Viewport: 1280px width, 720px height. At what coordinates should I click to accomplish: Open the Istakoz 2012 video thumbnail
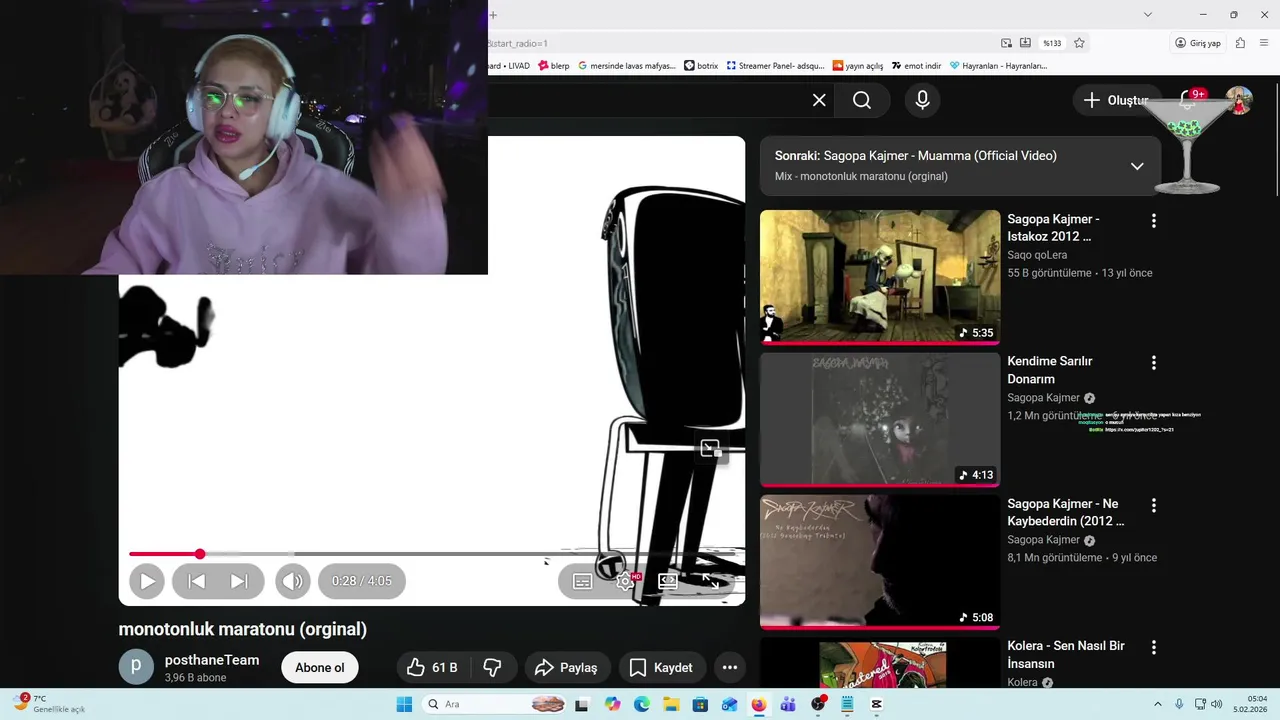pos(880,277)
